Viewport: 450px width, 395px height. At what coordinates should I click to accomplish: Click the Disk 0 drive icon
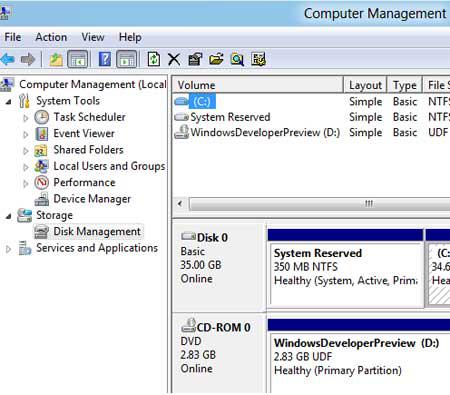click(188, 236)
